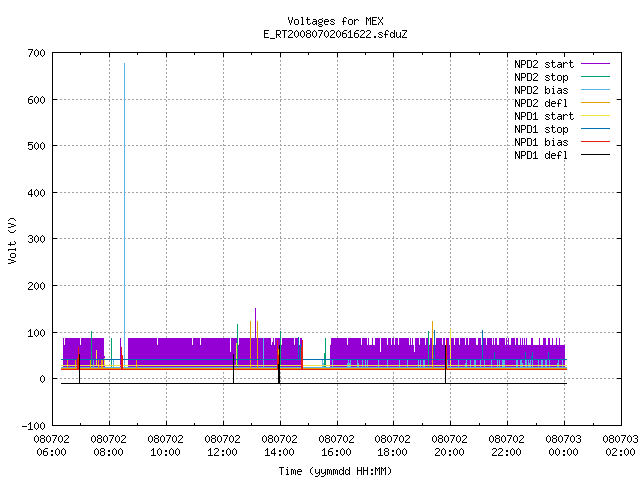Click the 'NPD2 start' legend label
The image size is (640, 480).
(x=544, y=64)
